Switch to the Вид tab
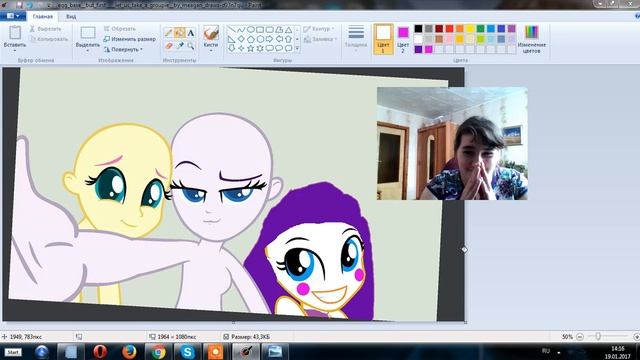Image resolution: width=640 pixels, height=360 pixels. (71, 17)
